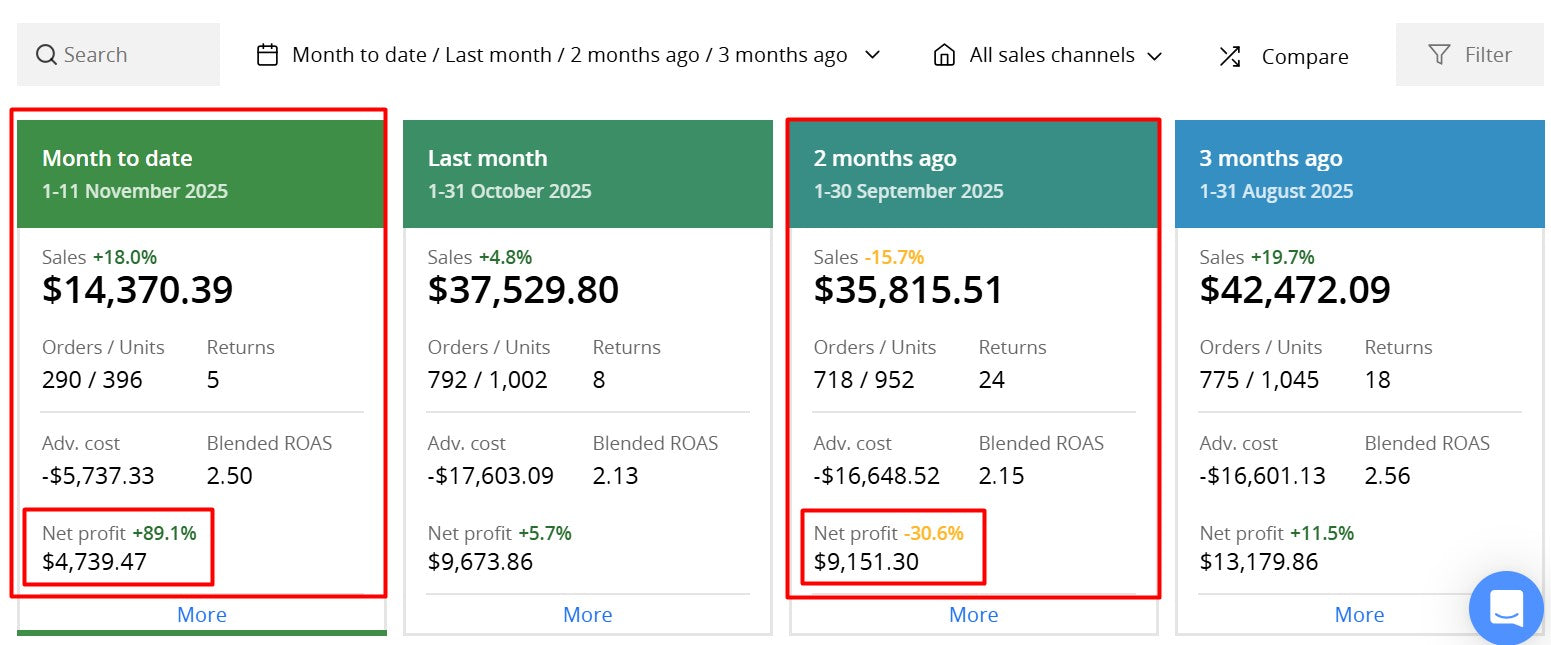Open More under Month to date card
This screenshot has height=645, width=1551.
coord(202,615)
